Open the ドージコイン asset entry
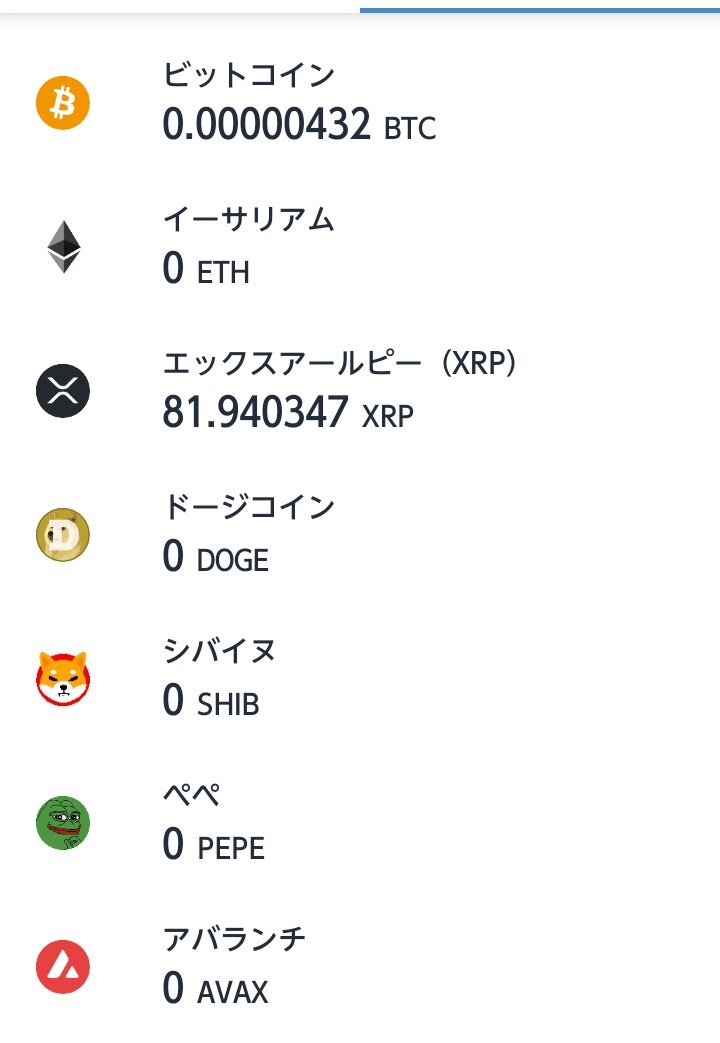 pyautogui.click(x=360, y=535)
